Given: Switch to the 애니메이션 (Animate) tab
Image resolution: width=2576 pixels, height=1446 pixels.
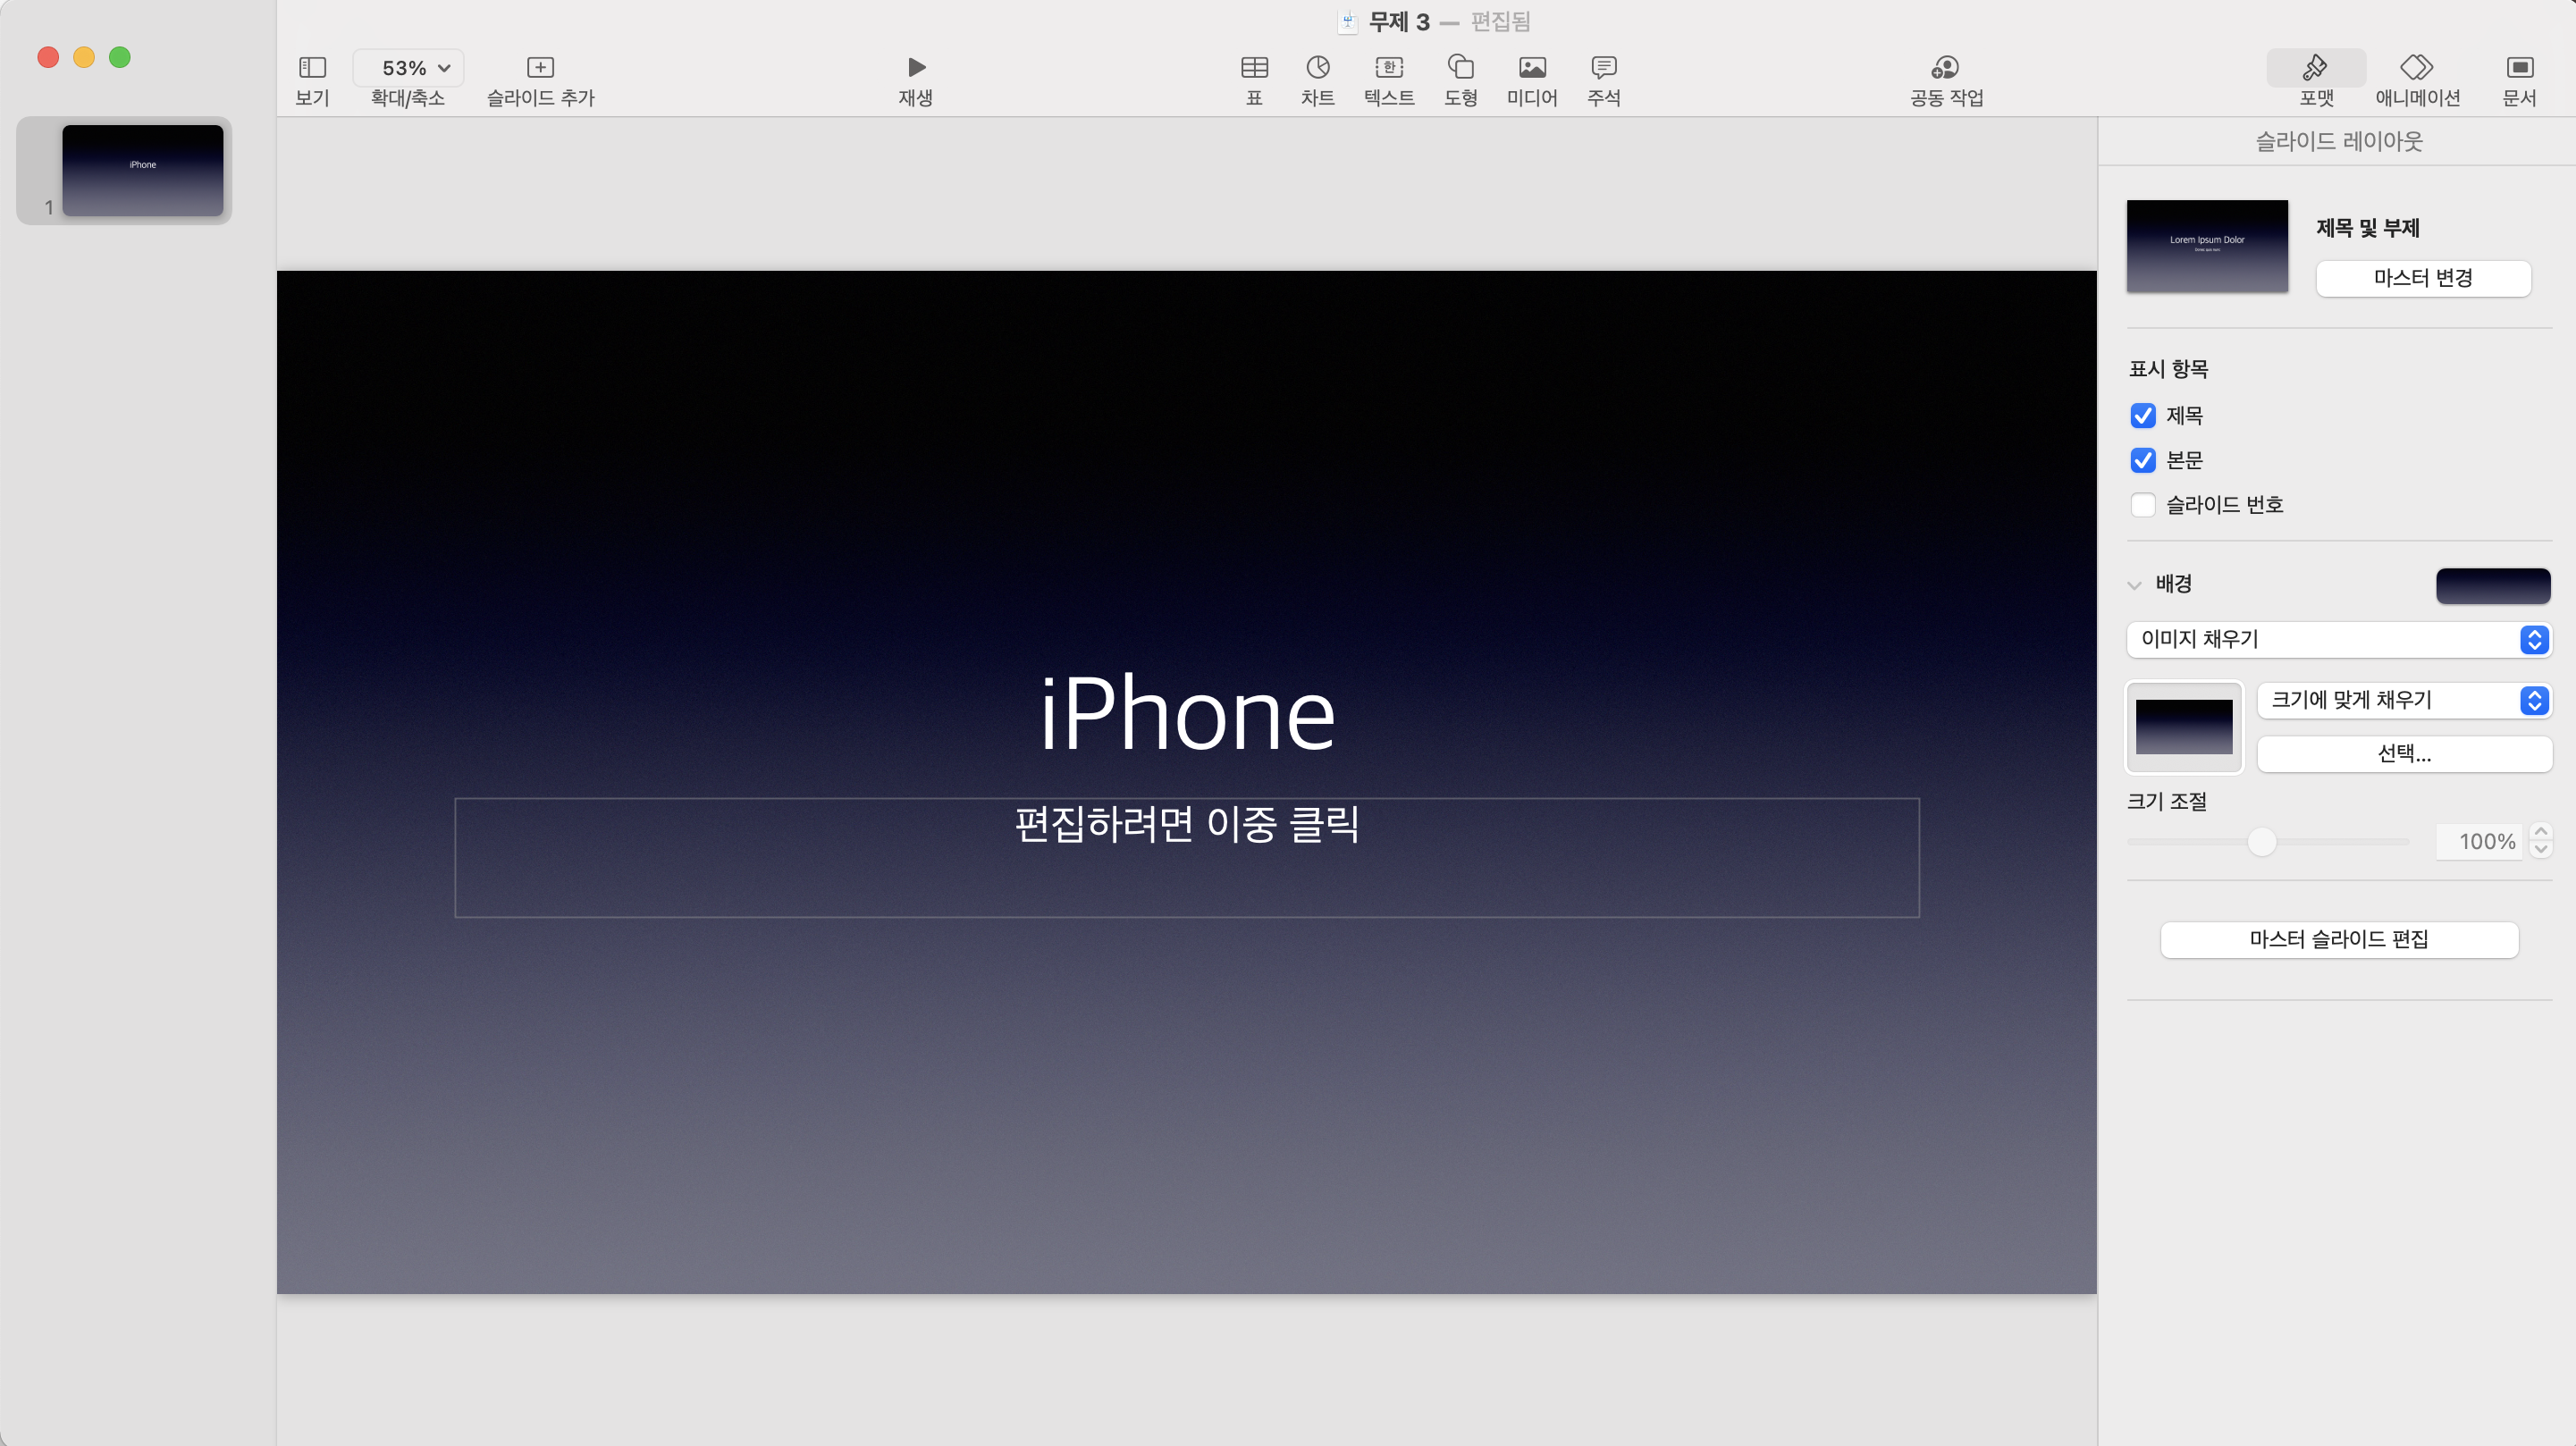Looking at the screenshot, I should [2416, 68].
